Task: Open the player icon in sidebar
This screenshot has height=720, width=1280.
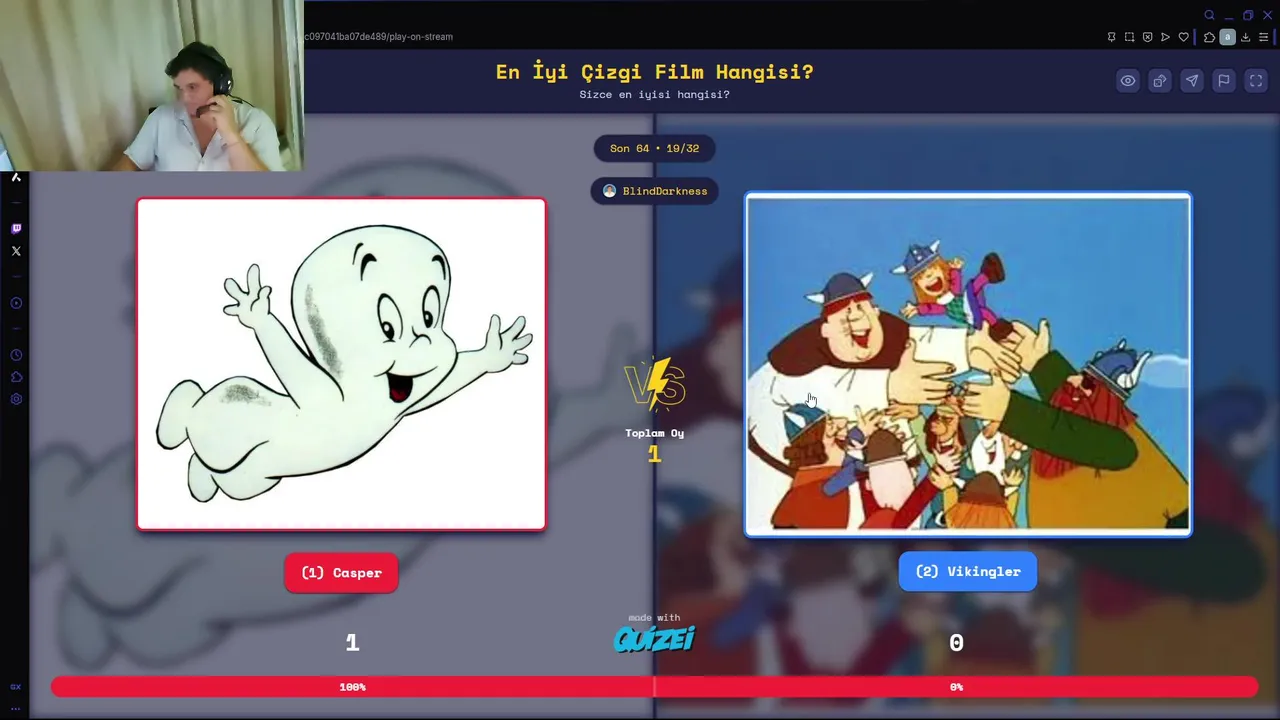Action: tap(16, 303)
